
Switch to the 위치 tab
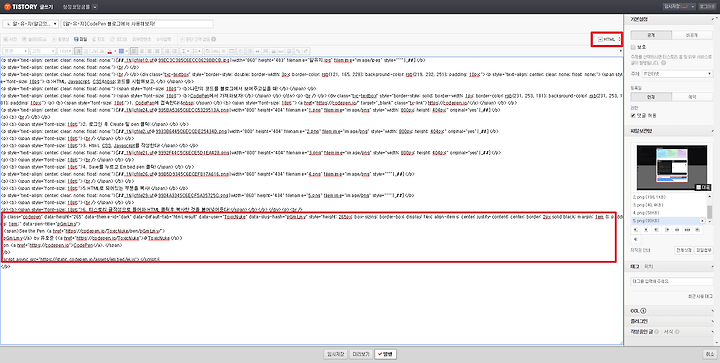648,266
